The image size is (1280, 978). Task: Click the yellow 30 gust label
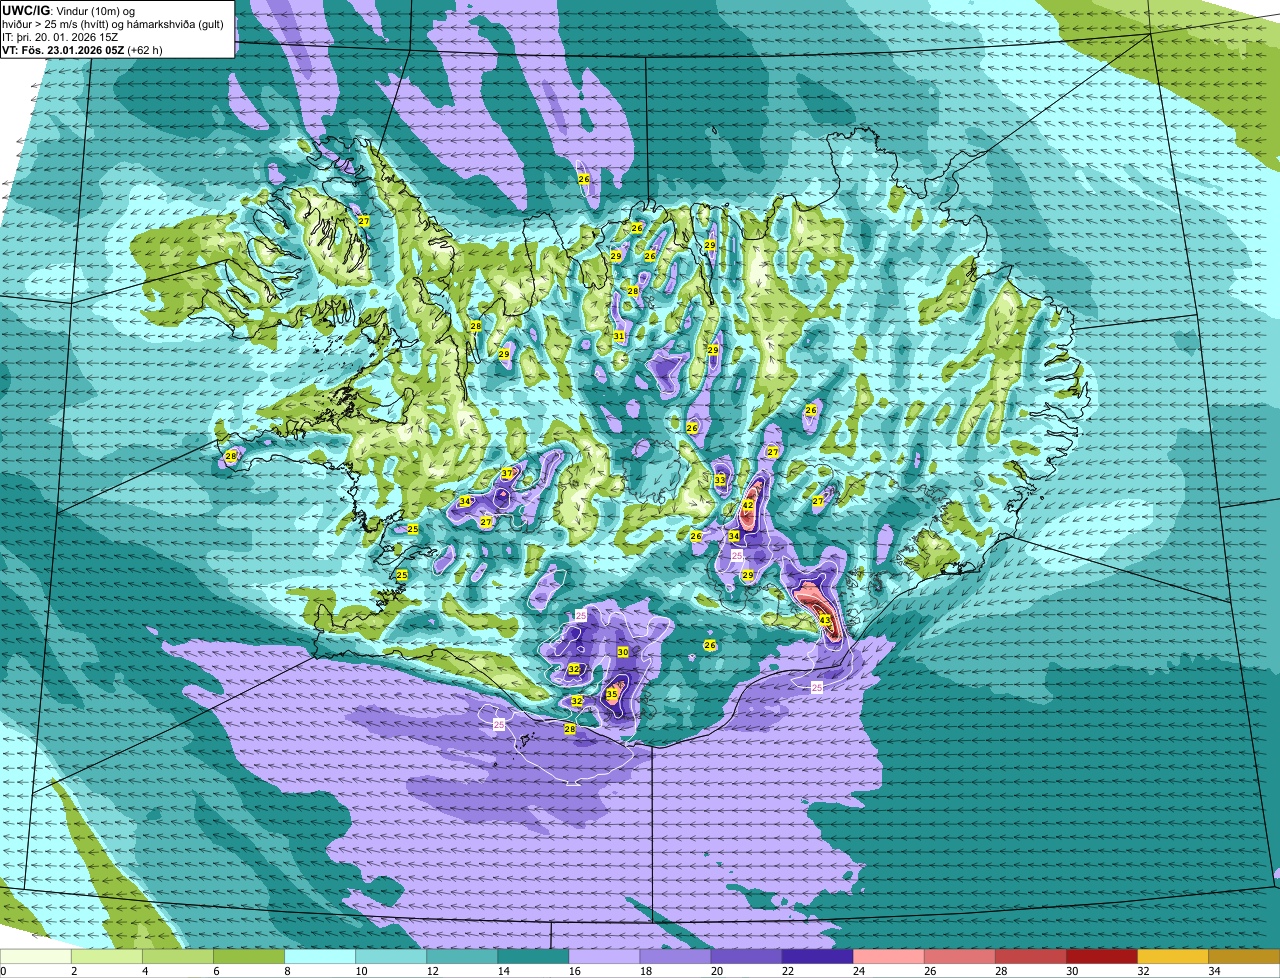[x=622, y=652]
